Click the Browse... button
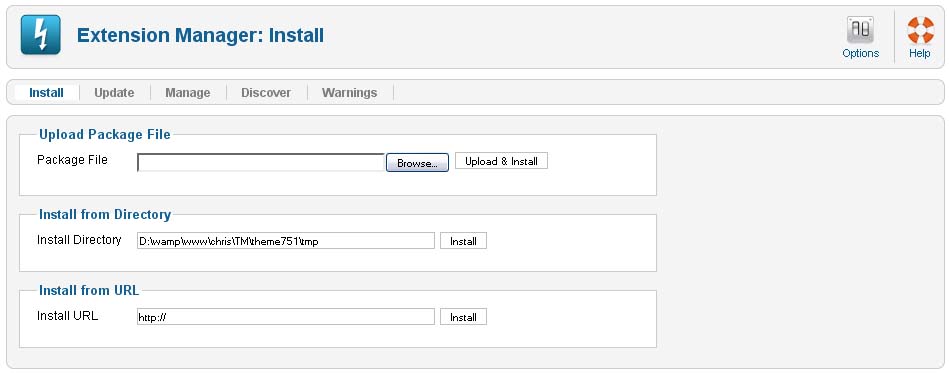 [417, 163]
